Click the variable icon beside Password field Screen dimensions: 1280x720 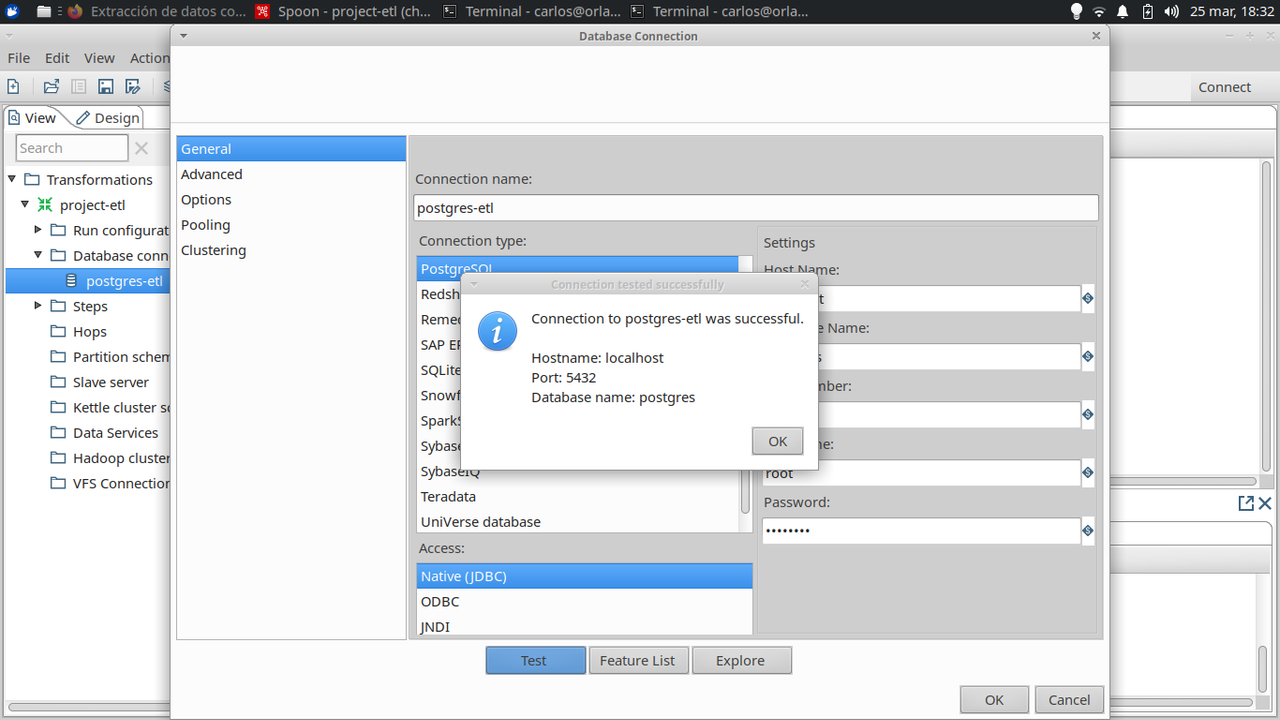[x=1088, y=530]
